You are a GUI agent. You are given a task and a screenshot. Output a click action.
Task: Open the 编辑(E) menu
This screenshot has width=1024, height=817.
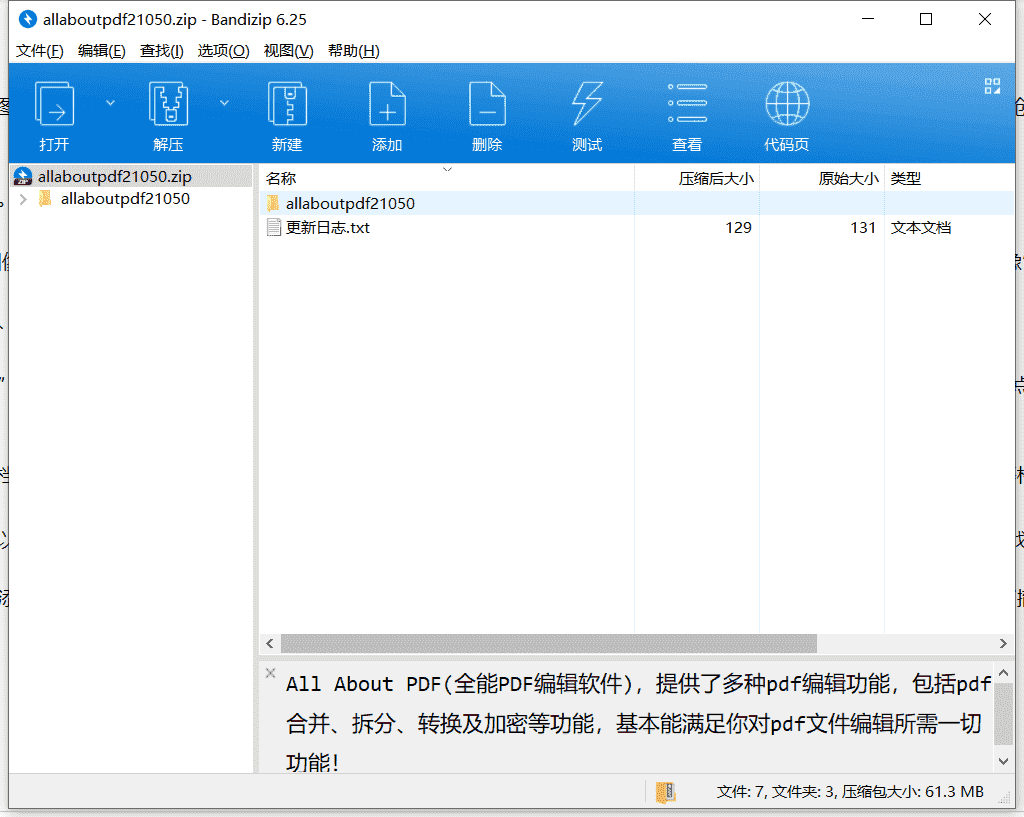pos(101,51)
